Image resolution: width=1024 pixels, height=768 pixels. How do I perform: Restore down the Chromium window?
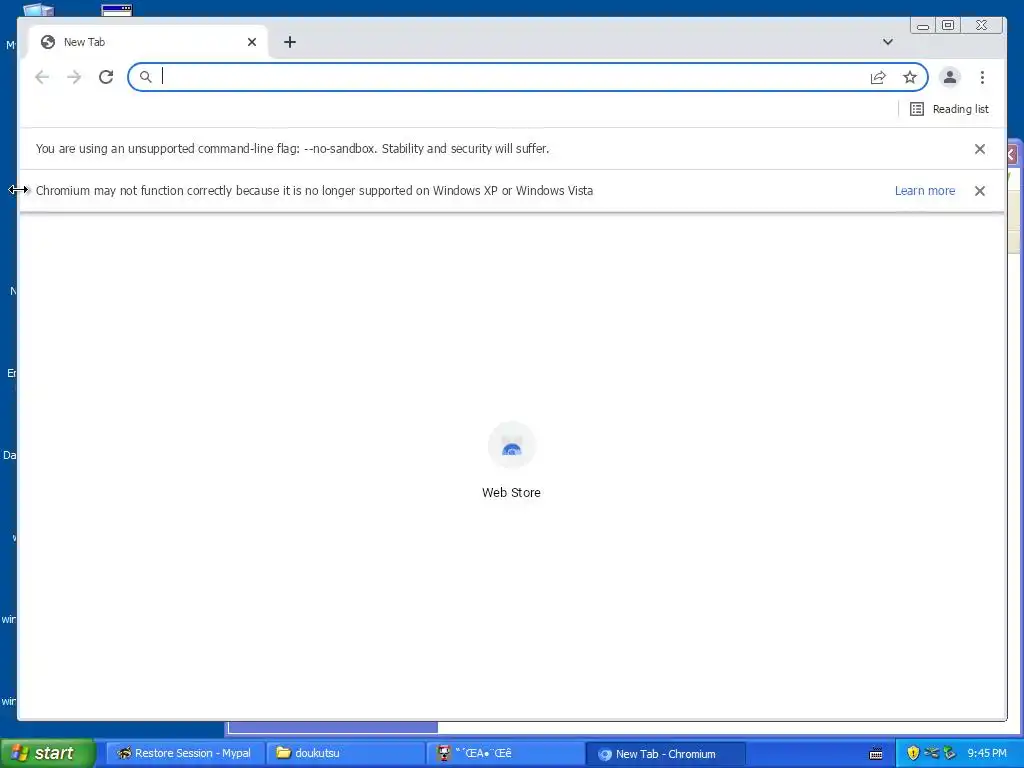pos(948,25)
